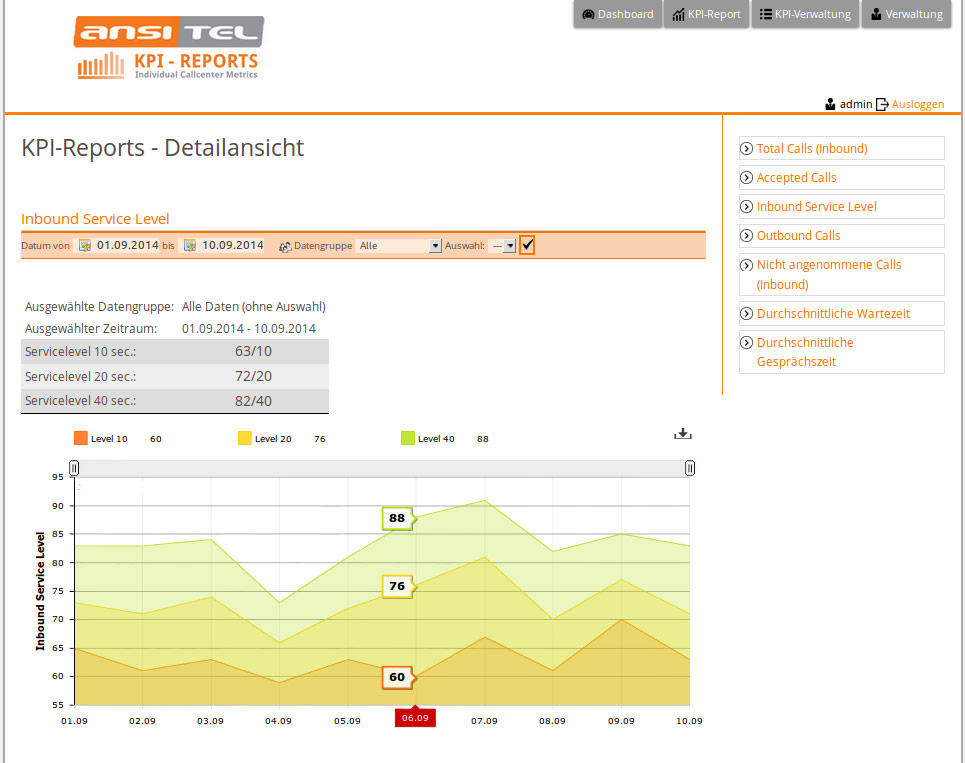Open the end date calendar icon
The height and width of the screenshot is (763, 965).
pos(190,246)
